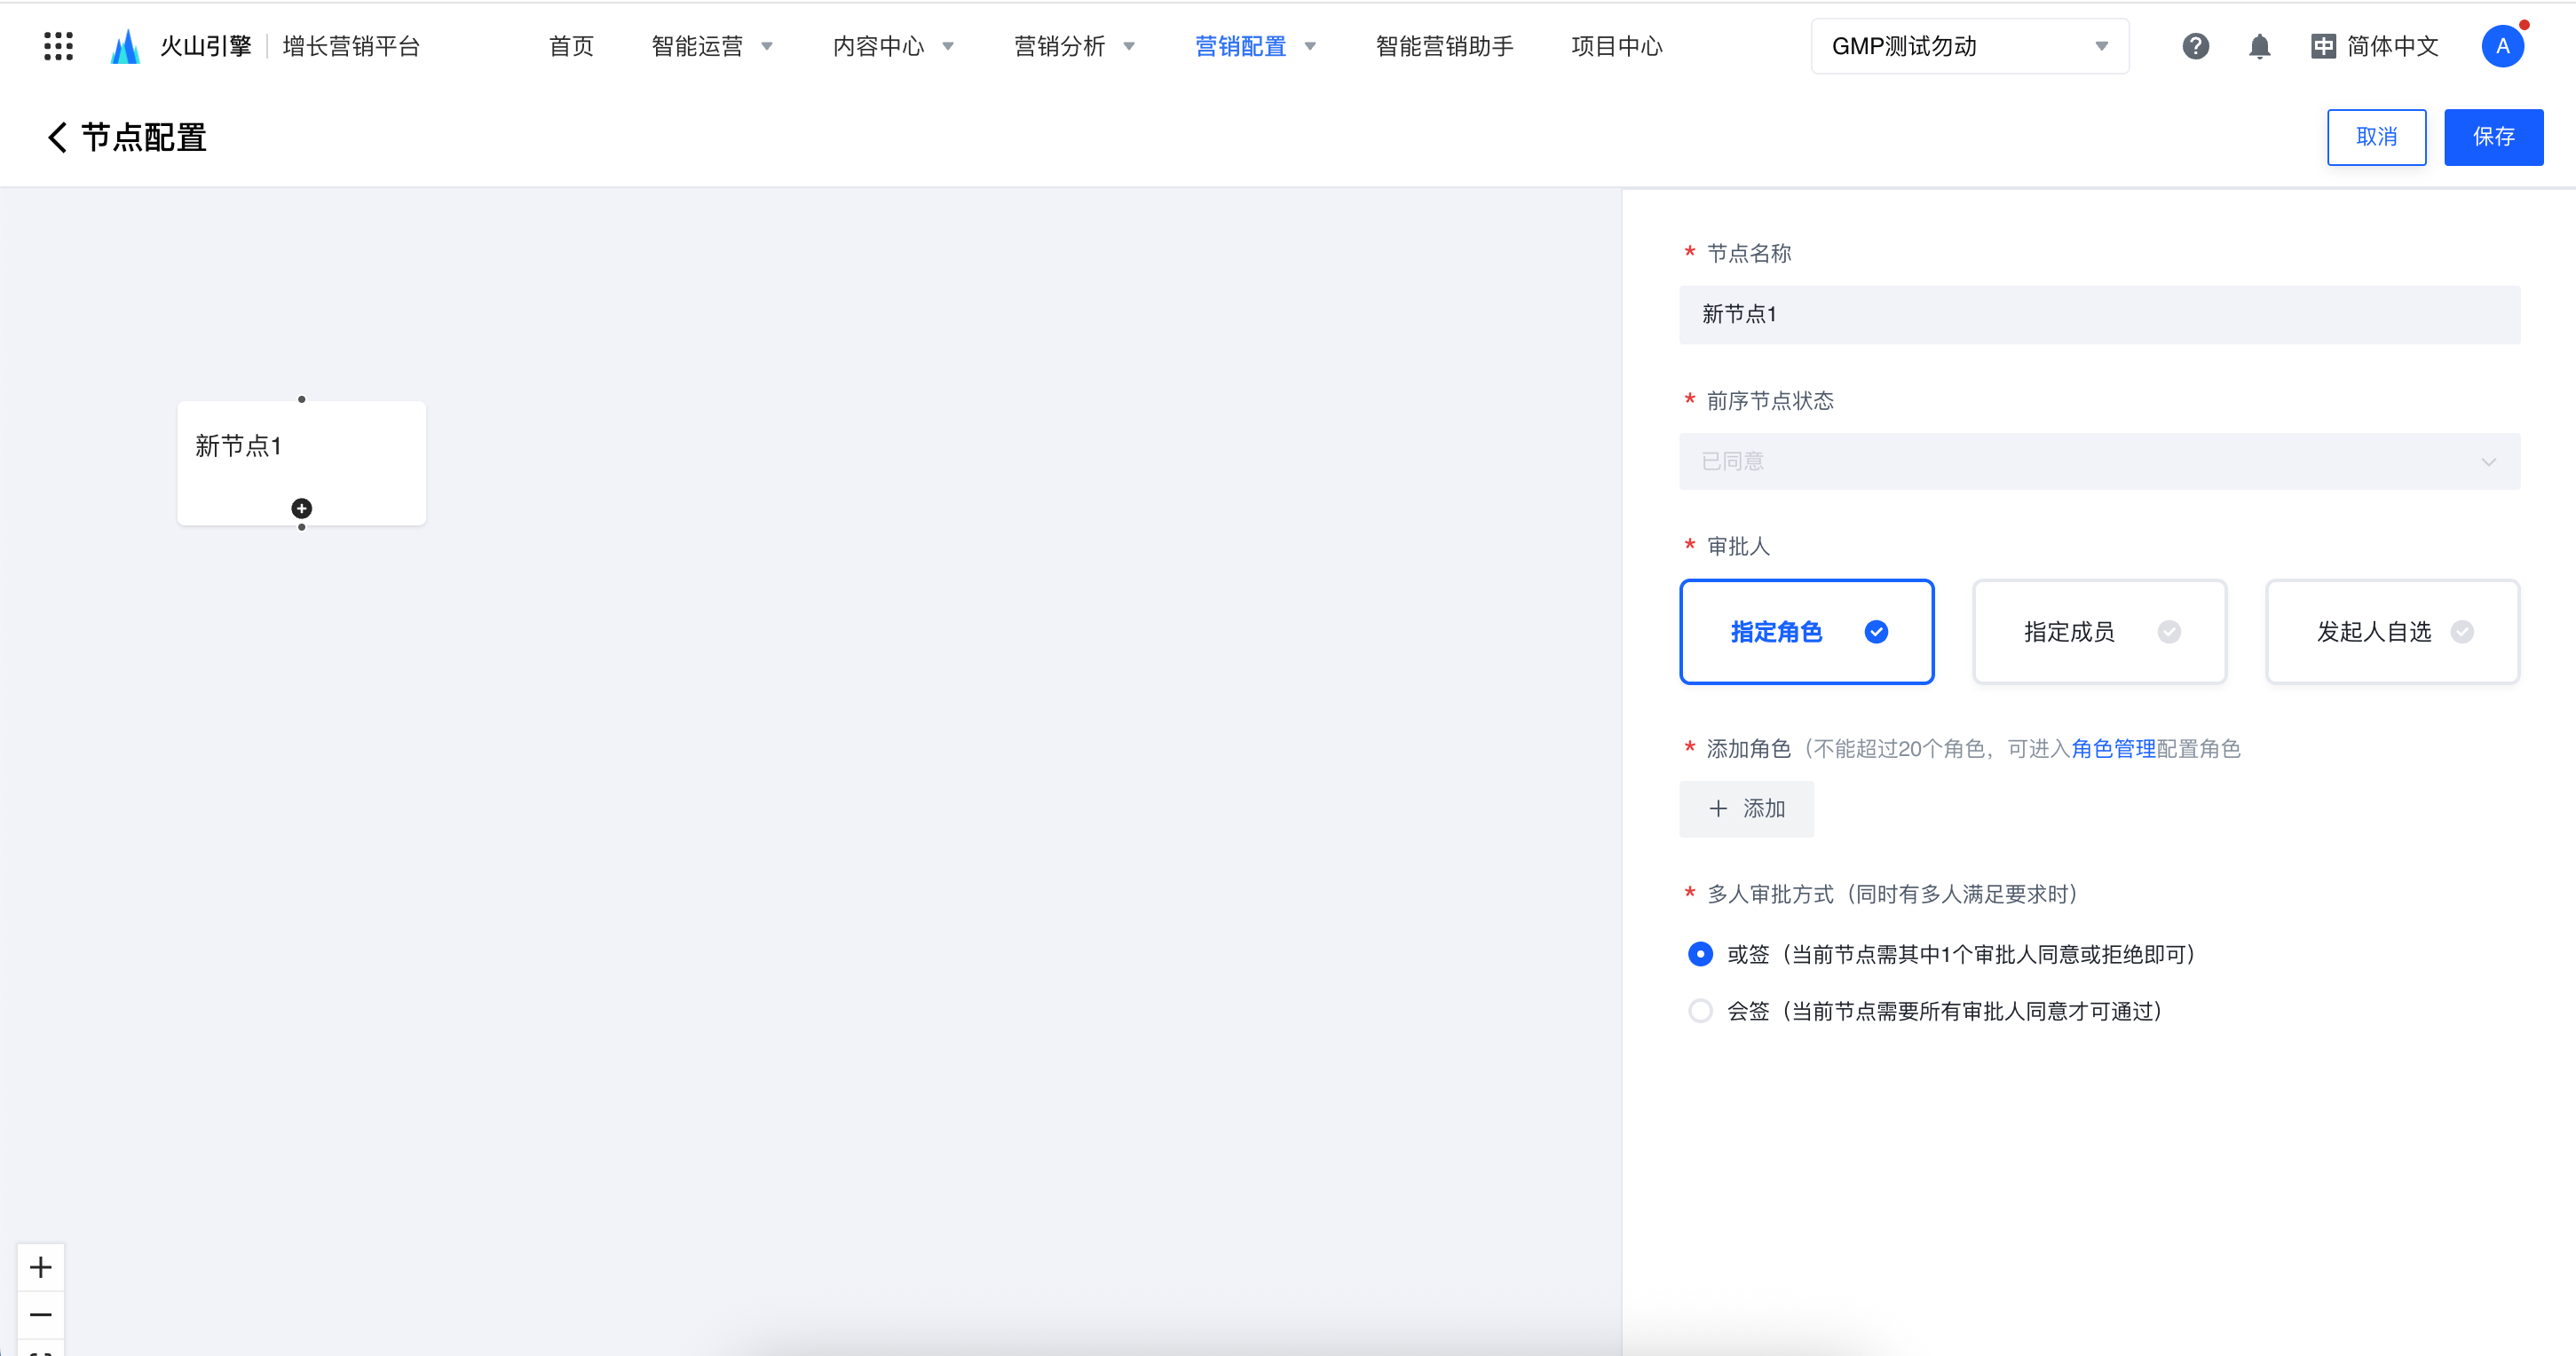Viewport: 2576px width, 1356px height.
Task: Open the 智能营销助手 menu item
Action: [1444, 46]
